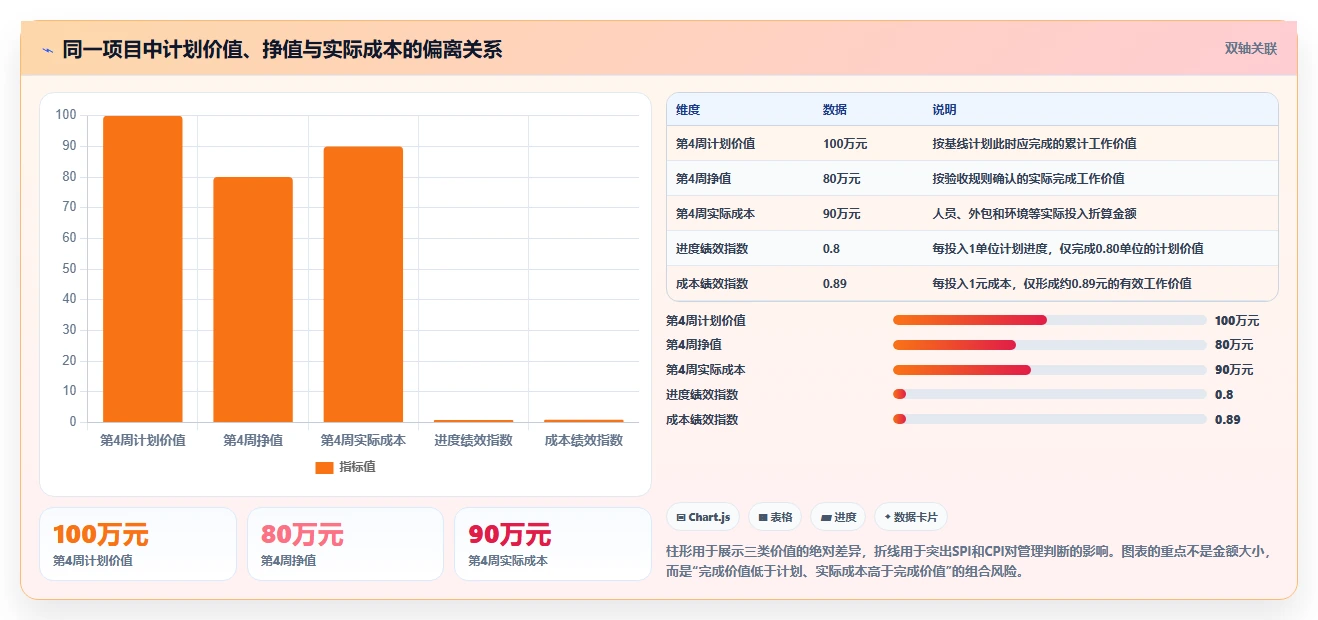Click the 第4周计划价值 progress bar
The image size is (1318, 620).
pyautogui.click(x=1049, y=320)
